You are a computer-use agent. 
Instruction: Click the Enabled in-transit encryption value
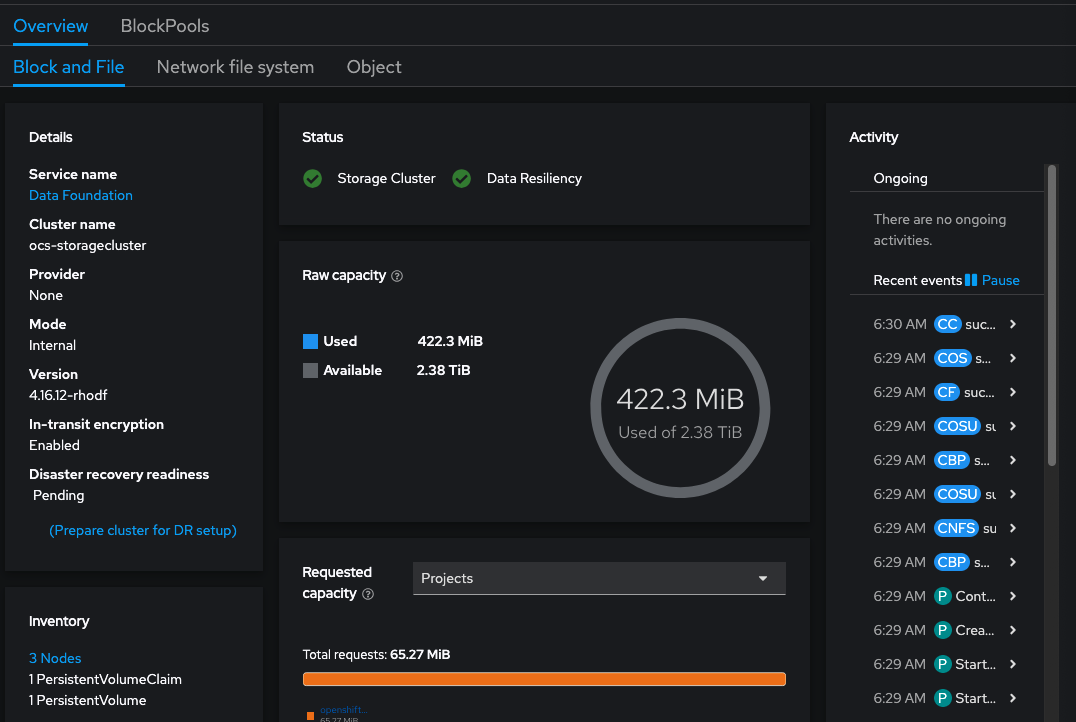click(x=54, y=445)
